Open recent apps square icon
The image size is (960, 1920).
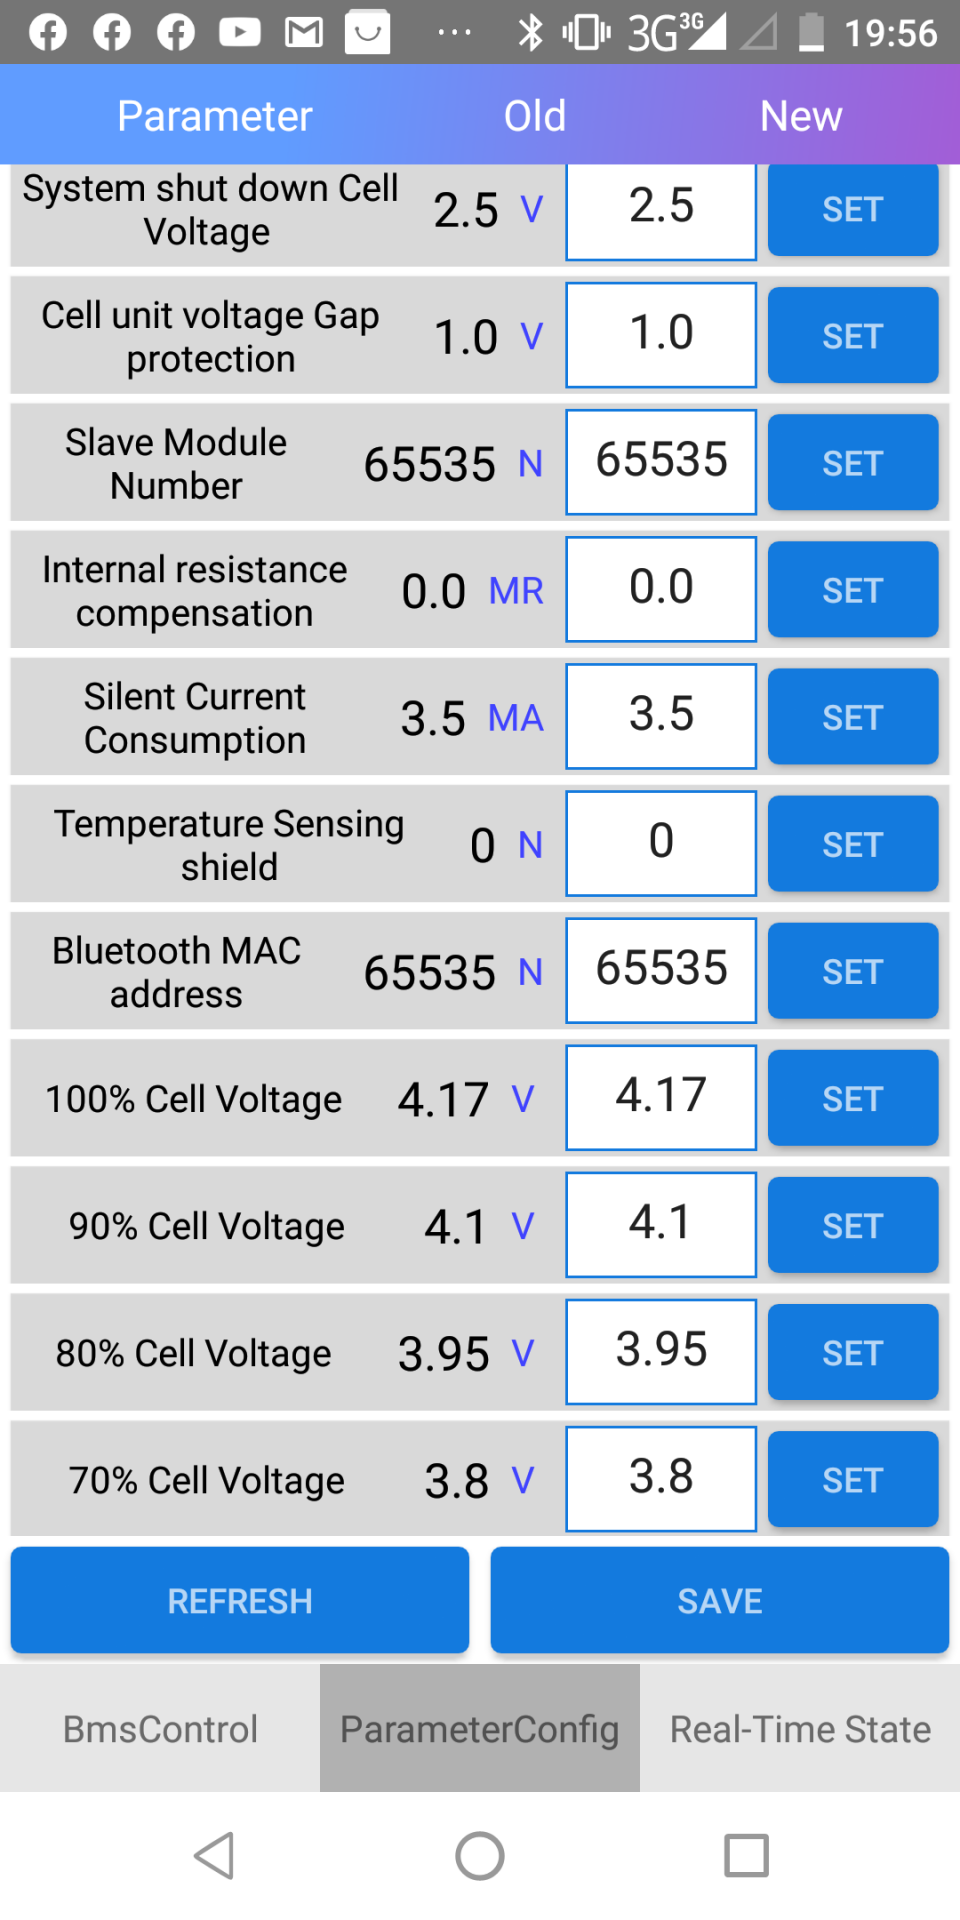click(x=746, y=1856)
